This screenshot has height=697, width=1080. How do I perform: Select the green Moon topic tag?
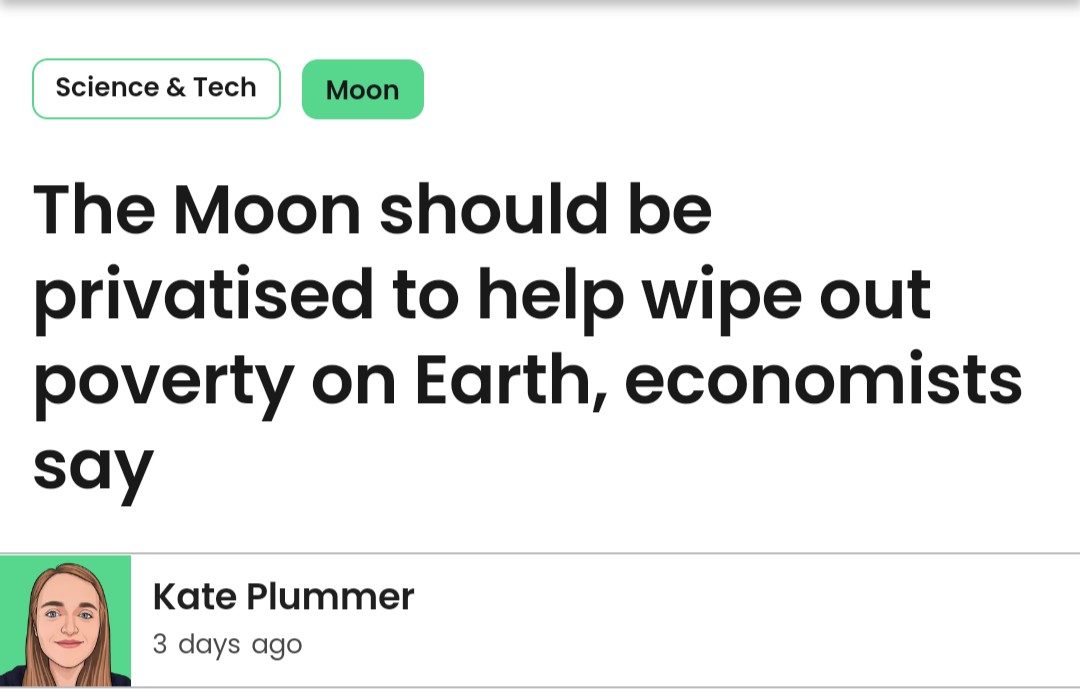coord(362,90)
